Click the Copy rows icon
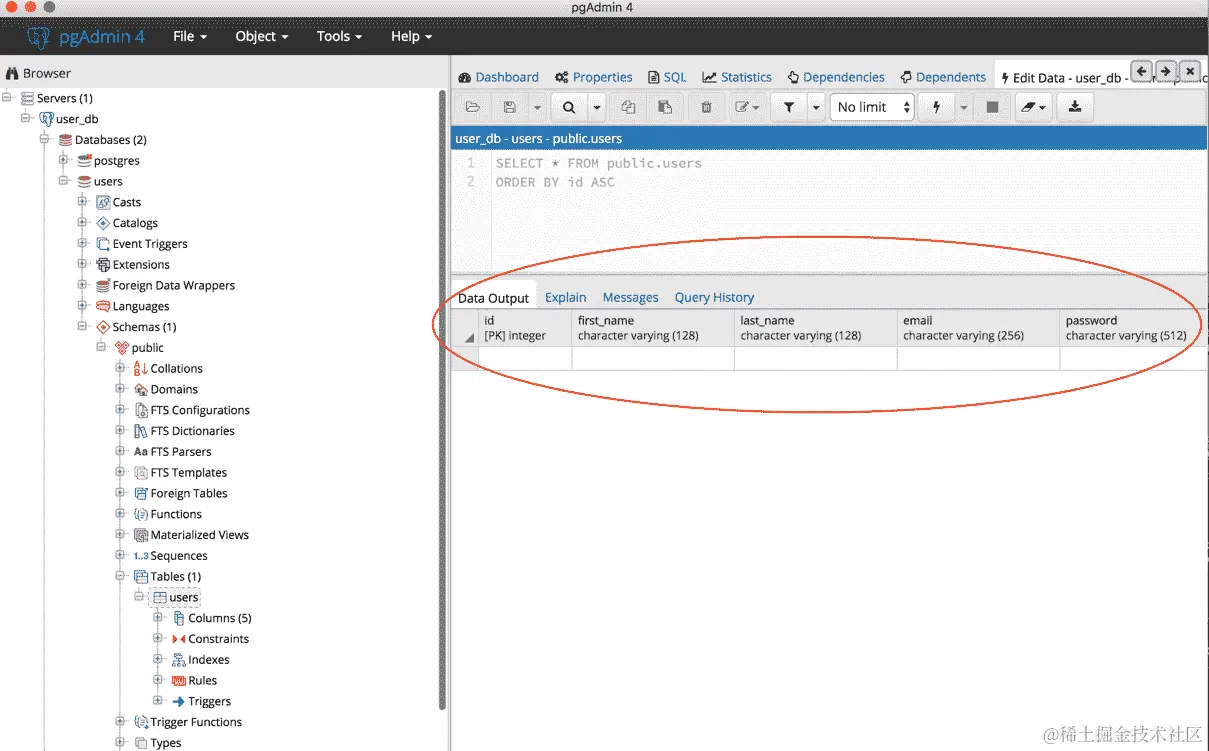Image resolution: width=1209 pixels, height=751 pixels. point(628,107)
